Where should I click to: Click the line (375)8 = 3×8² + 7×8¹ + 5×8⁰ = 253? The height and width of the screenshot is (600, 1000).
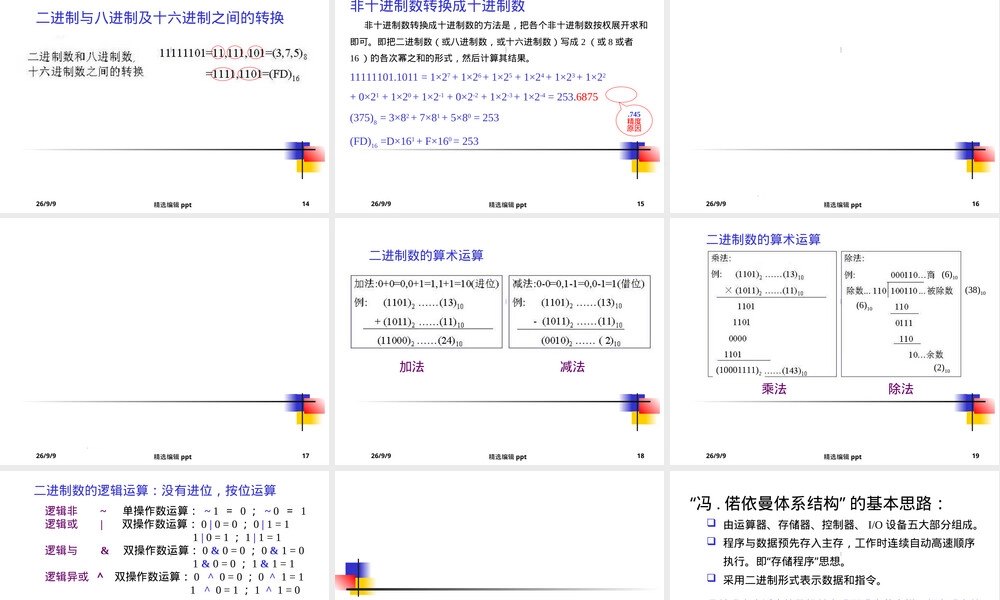tap(424, 118)
